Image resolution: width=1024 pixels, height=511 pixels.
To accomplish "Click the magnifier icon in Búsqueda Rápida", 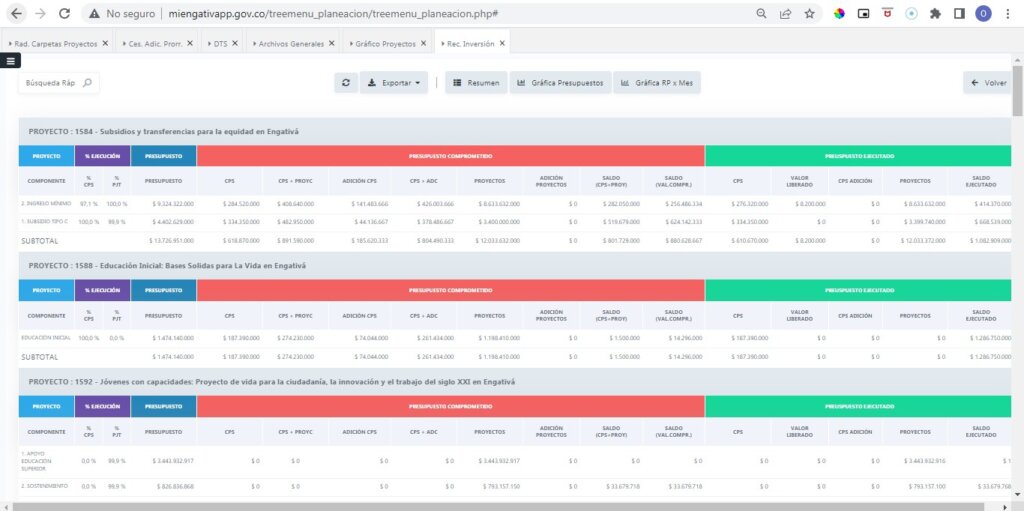I will click(x=88, y=83).
